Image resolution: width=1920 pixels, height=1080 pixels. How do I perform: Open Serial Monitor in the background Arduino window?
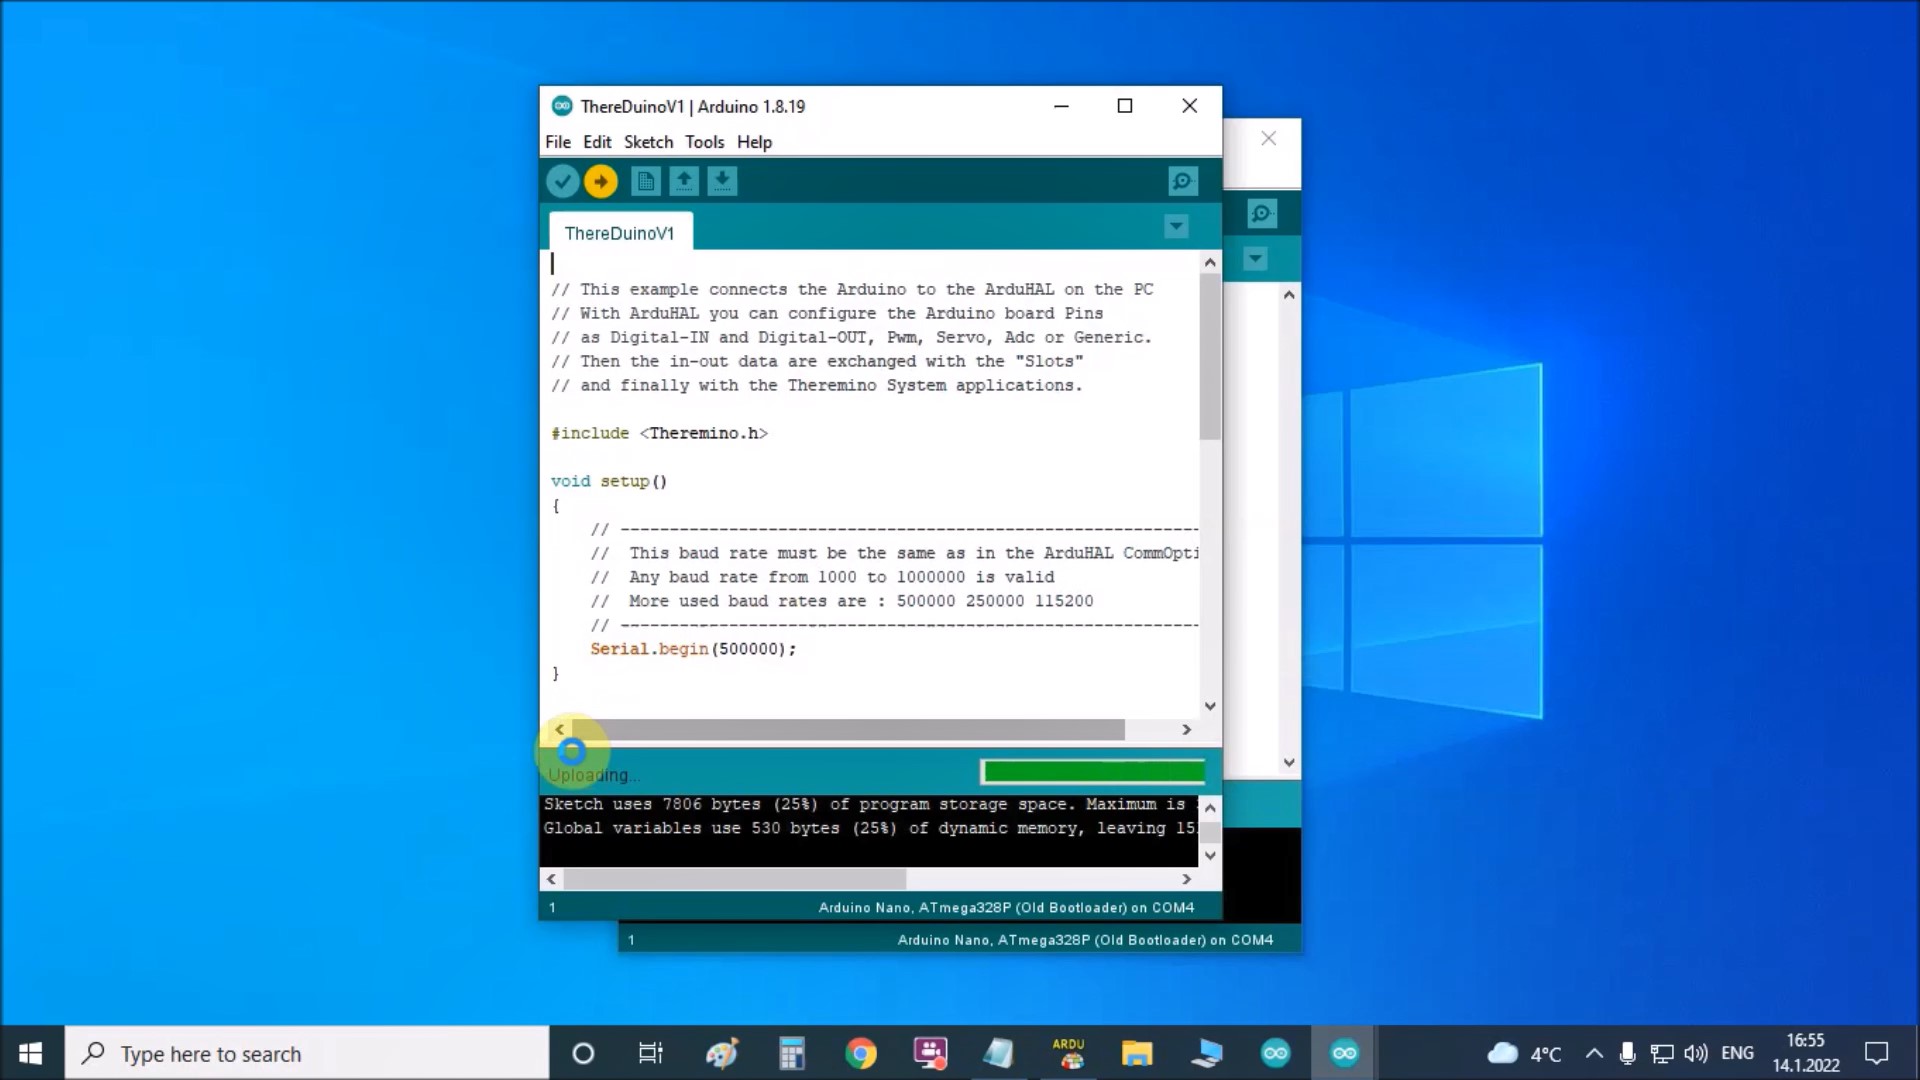coord(1261,213)
